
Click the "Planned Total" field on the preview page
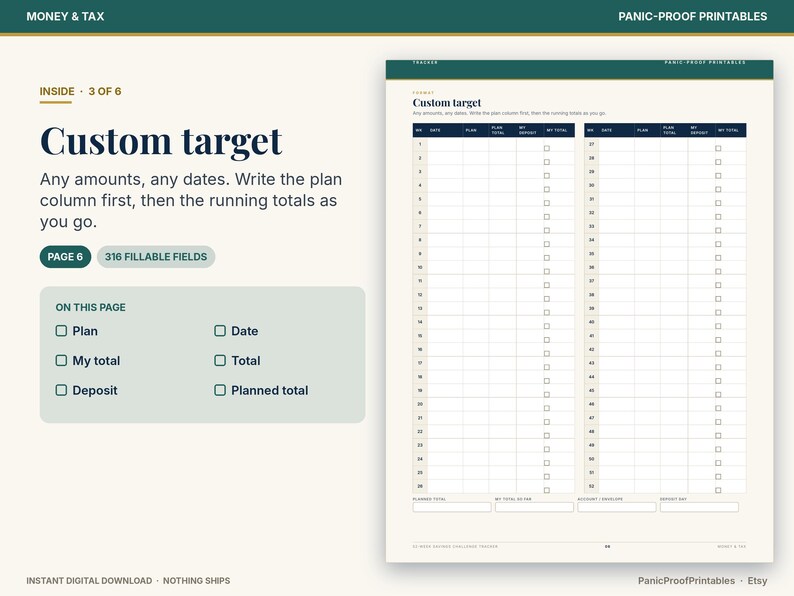click(x=452, y=507)
